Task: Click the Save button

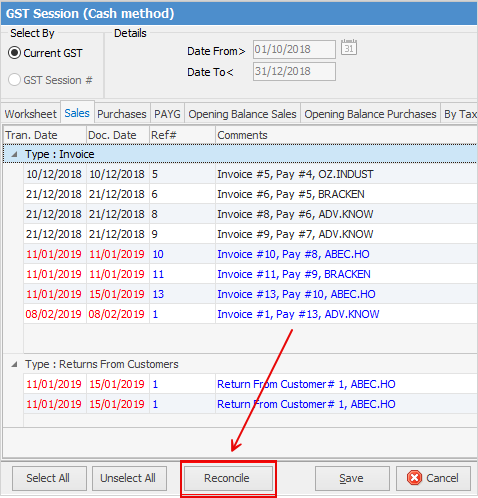Action: click(x=352, y=478)
